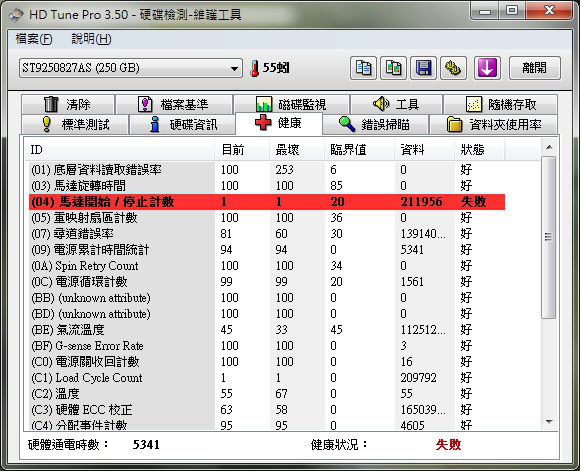Switch to the 檔案基準 tab

174,104
